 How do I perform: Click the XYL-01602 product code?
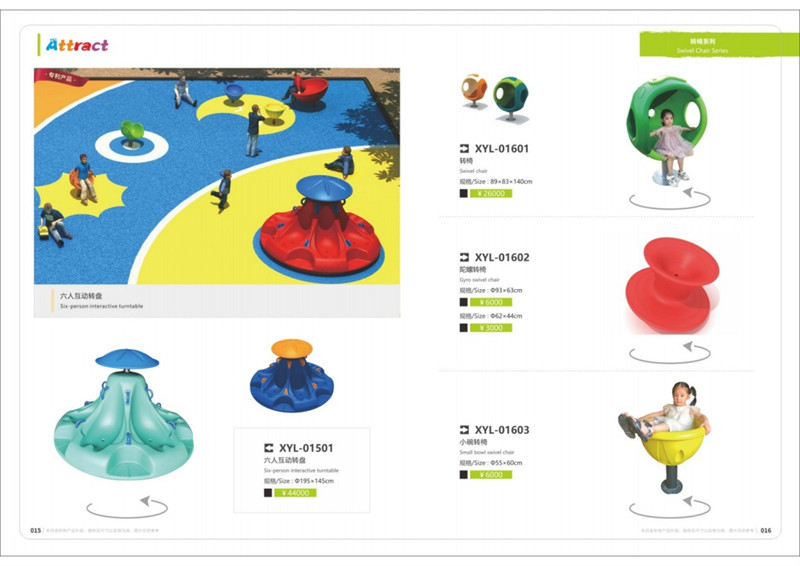502,257
